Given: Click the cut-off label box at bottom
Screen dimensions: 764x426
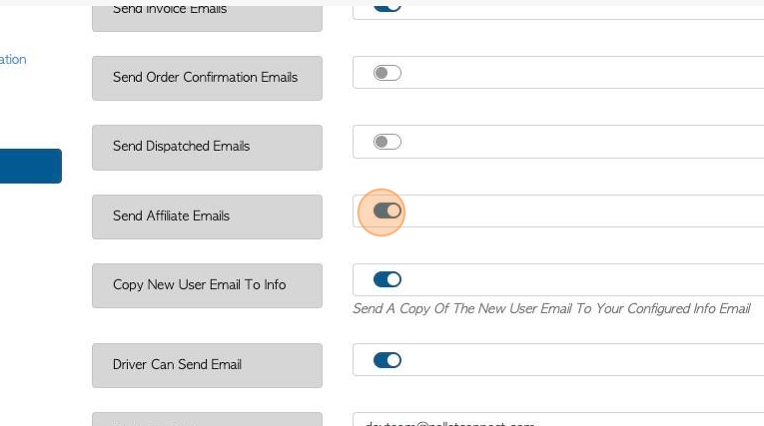Looking at the screenshot, I should click(x=207, y=419).
